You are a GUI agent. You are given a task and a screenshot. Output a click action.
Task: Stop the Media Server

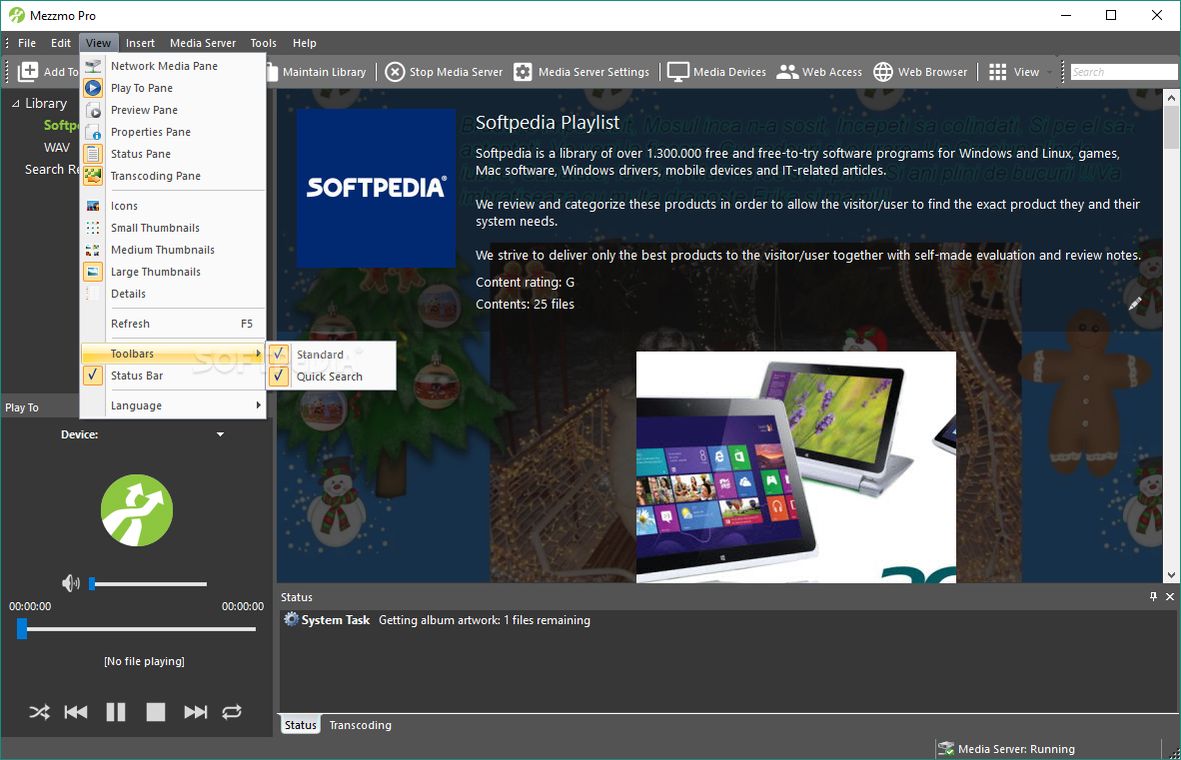point(444,72)
